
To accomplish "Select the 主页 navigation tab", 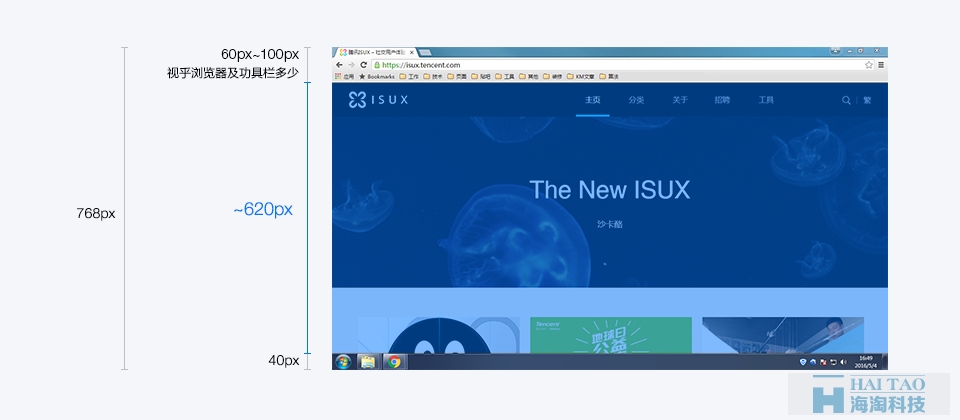I will (592, 100).
